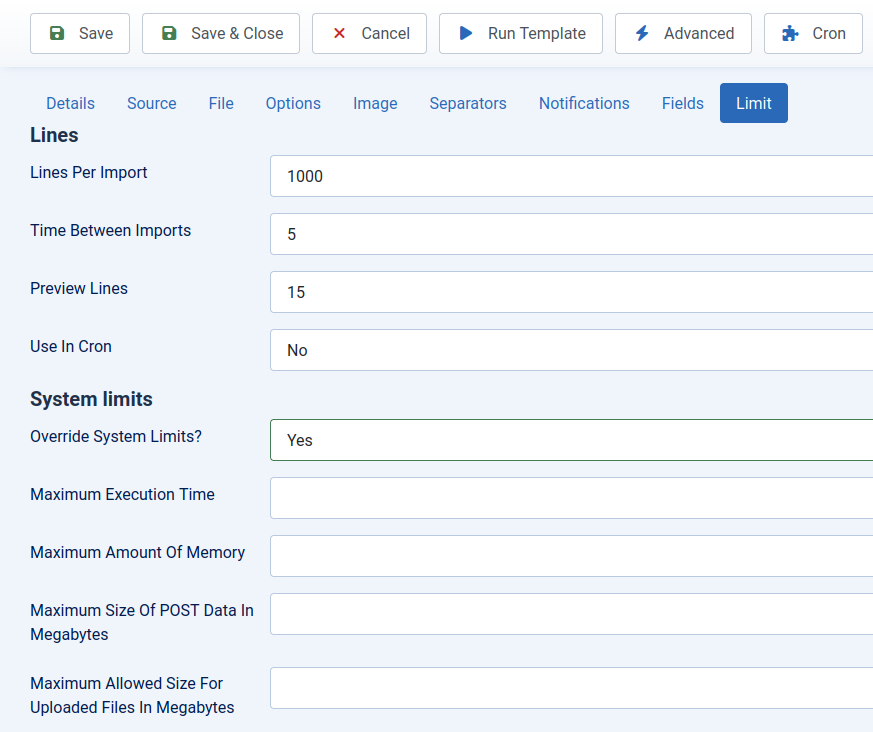
Task: Click the Maximum Execution Time field
Action: (570, 498)
